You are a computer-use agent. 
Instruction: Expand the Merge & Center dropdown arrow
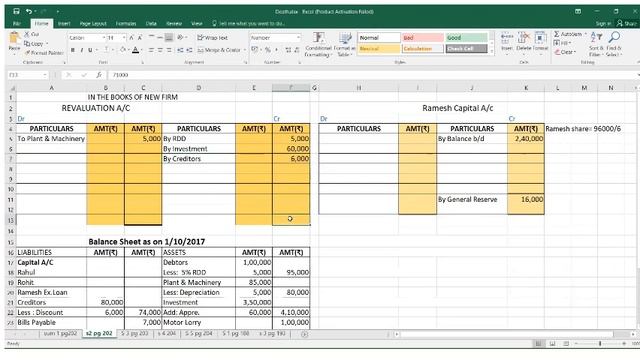point(244,50)
